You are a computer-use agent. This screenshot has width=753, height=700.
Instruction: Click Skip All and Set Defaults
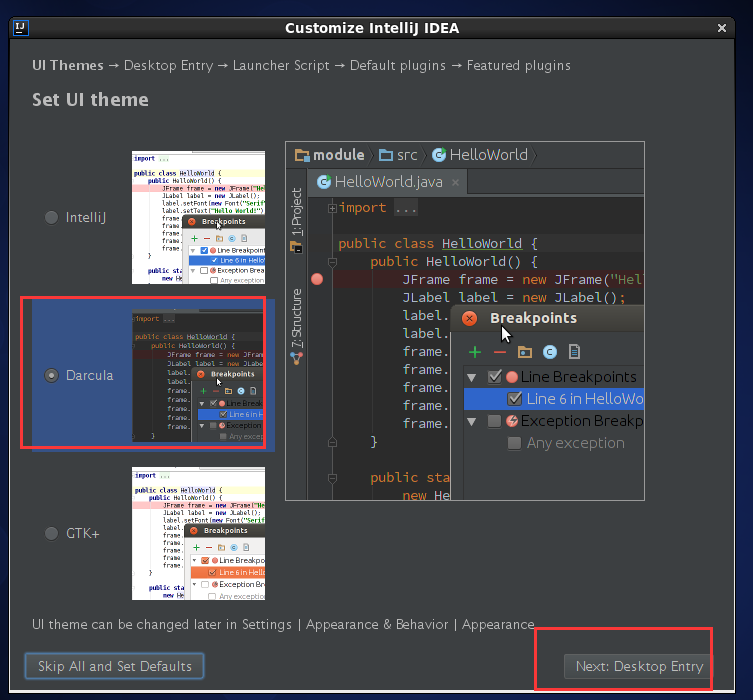(114, 666)
